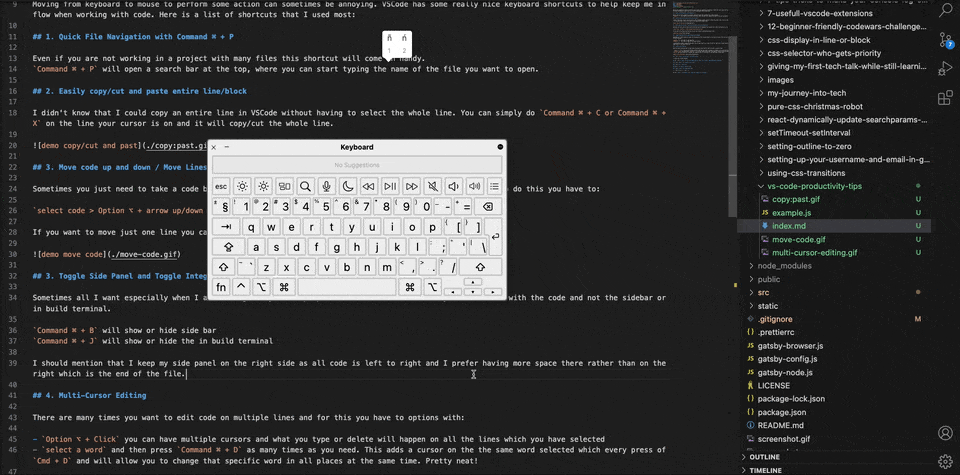
Task: Click the No Suggestions bar in Keyboard
Action: tap(357, 165)
